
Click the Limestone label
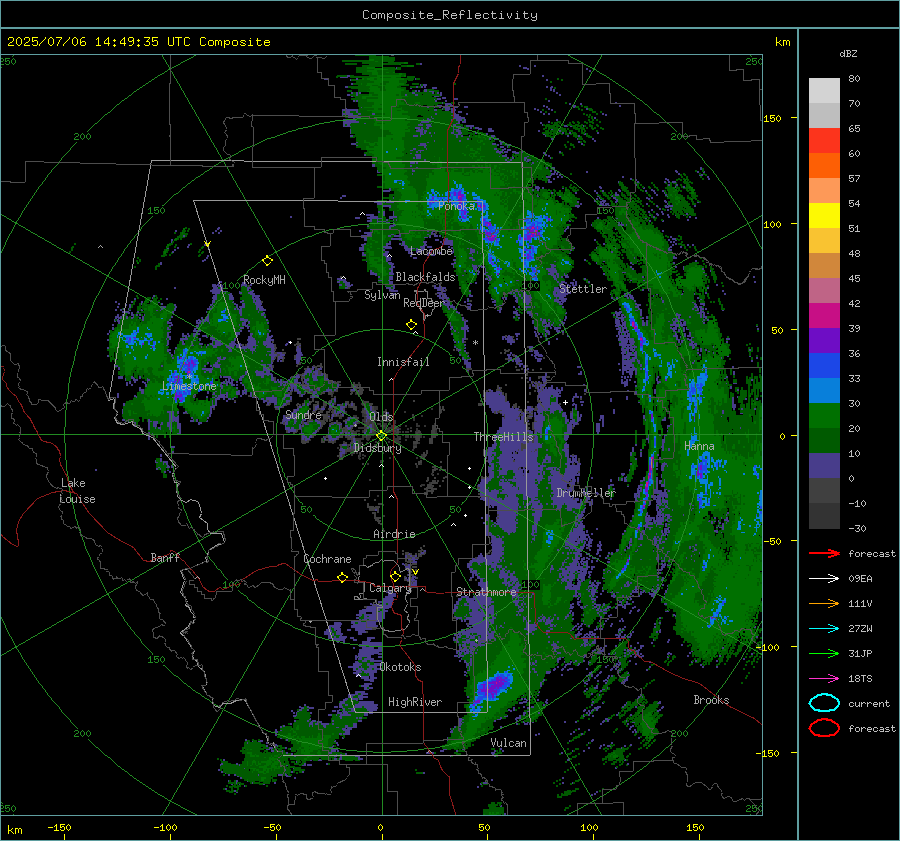click(x=189, y=386)
